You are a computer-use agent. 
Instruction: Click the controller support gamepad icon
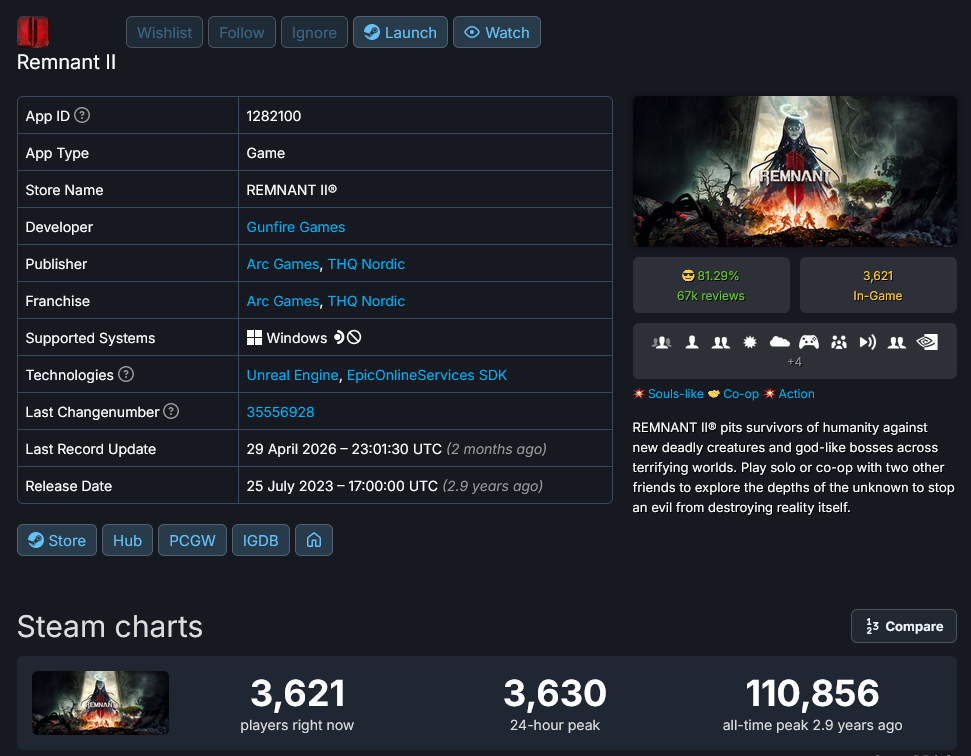(x=809, y=342)
